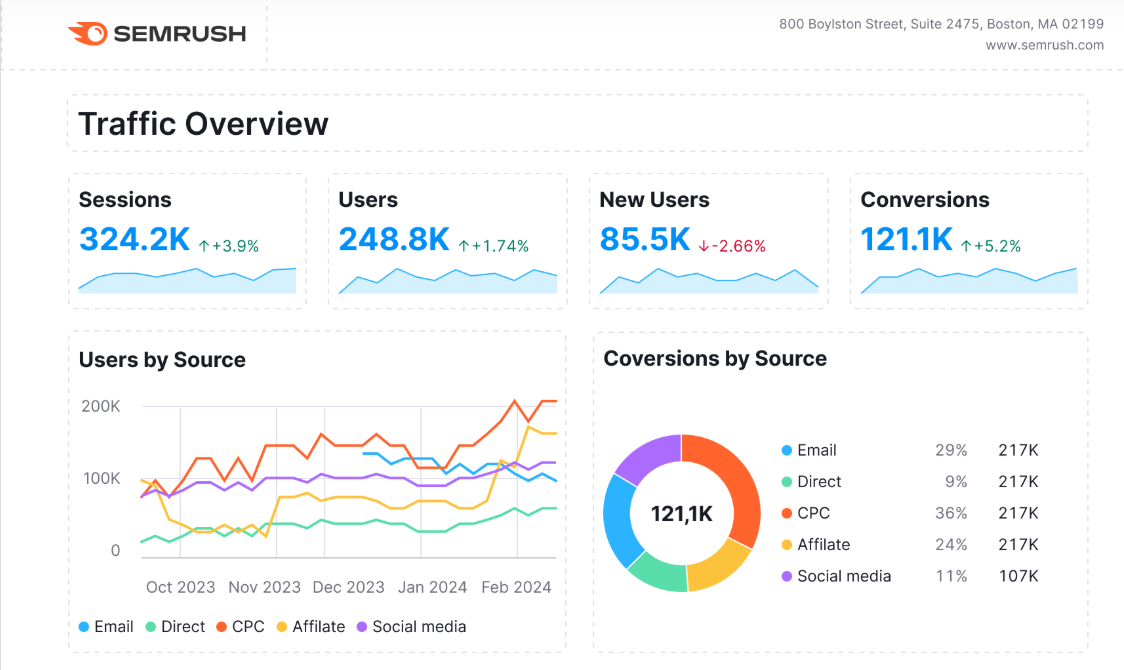Click the 36% CPC percentage

point(951,513)
